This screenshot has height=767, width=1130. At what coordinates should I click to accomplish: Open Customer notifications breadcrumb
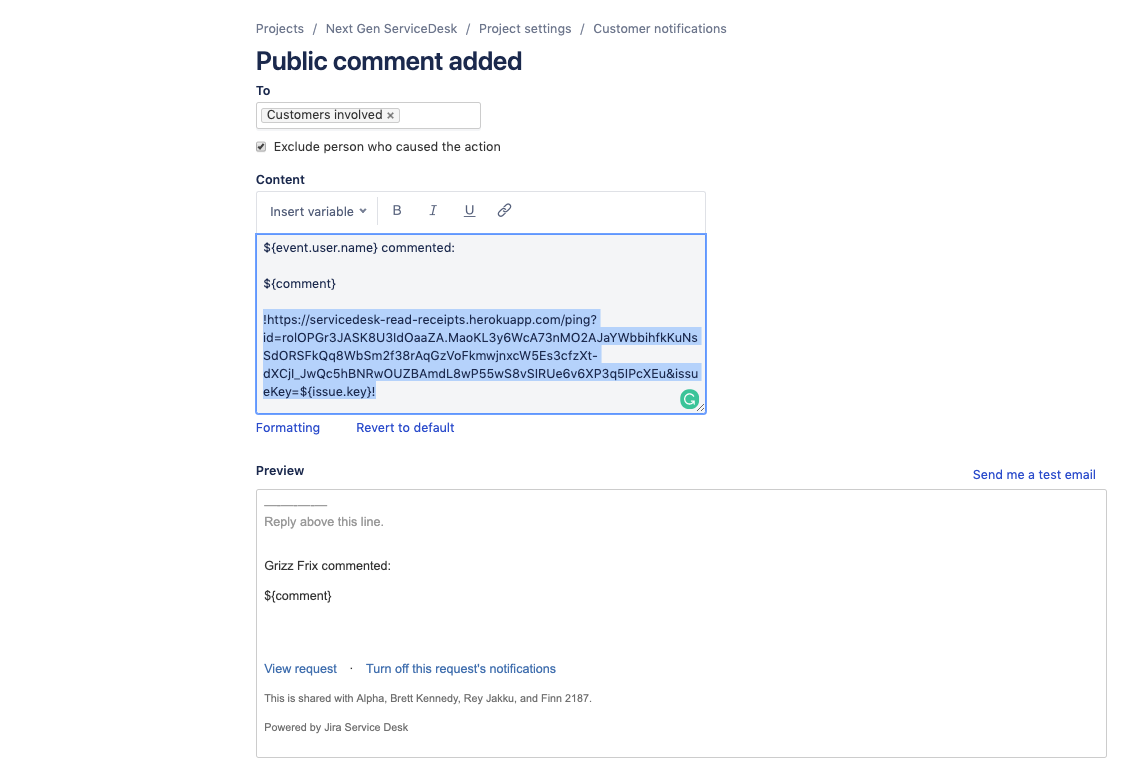click(660, 29)
